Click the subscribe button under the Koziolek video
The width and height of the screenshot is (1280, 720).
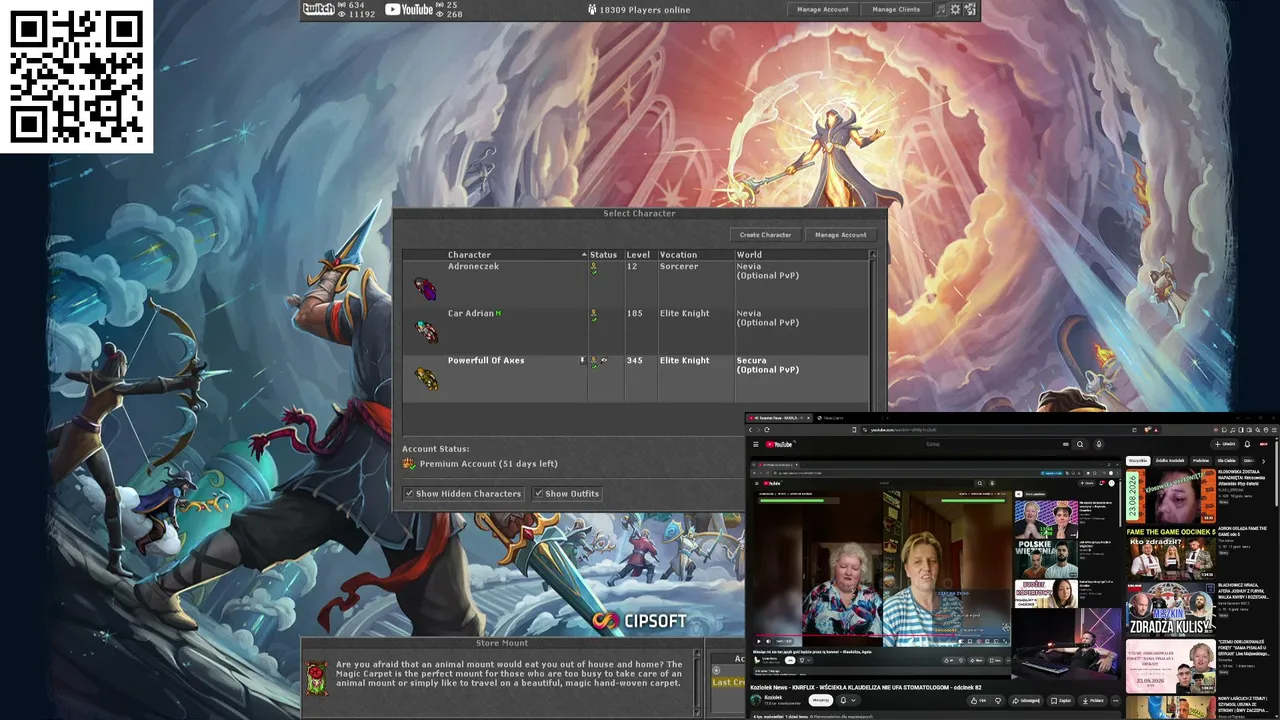pos(820,700)
